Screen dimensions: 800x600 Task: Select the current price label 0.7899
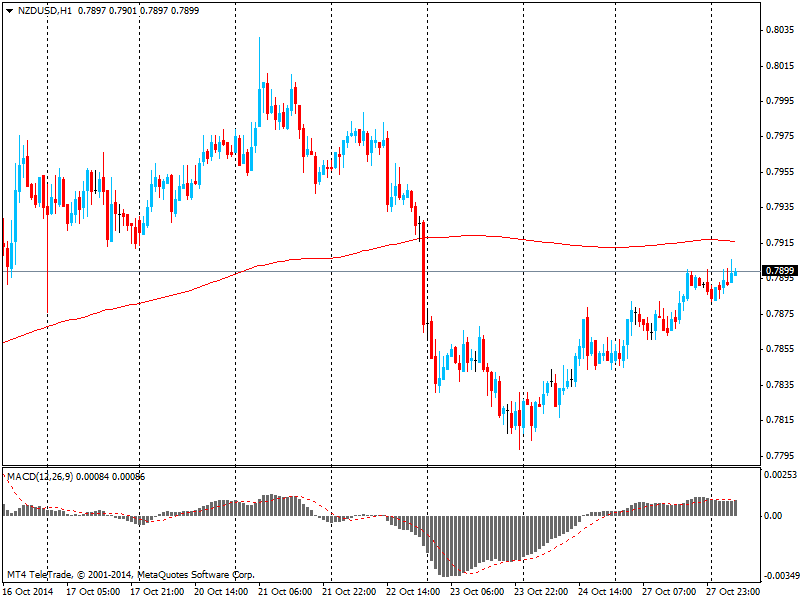point(779,271)
